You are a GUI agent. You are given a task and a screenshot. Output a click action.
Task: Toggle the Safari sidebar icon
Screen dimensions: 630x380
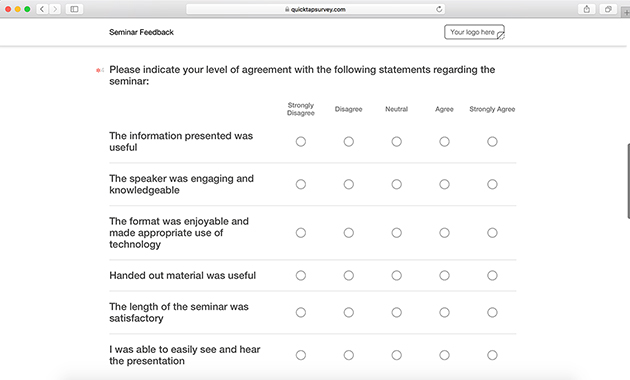pyautogui.click(x=74, y=9)
